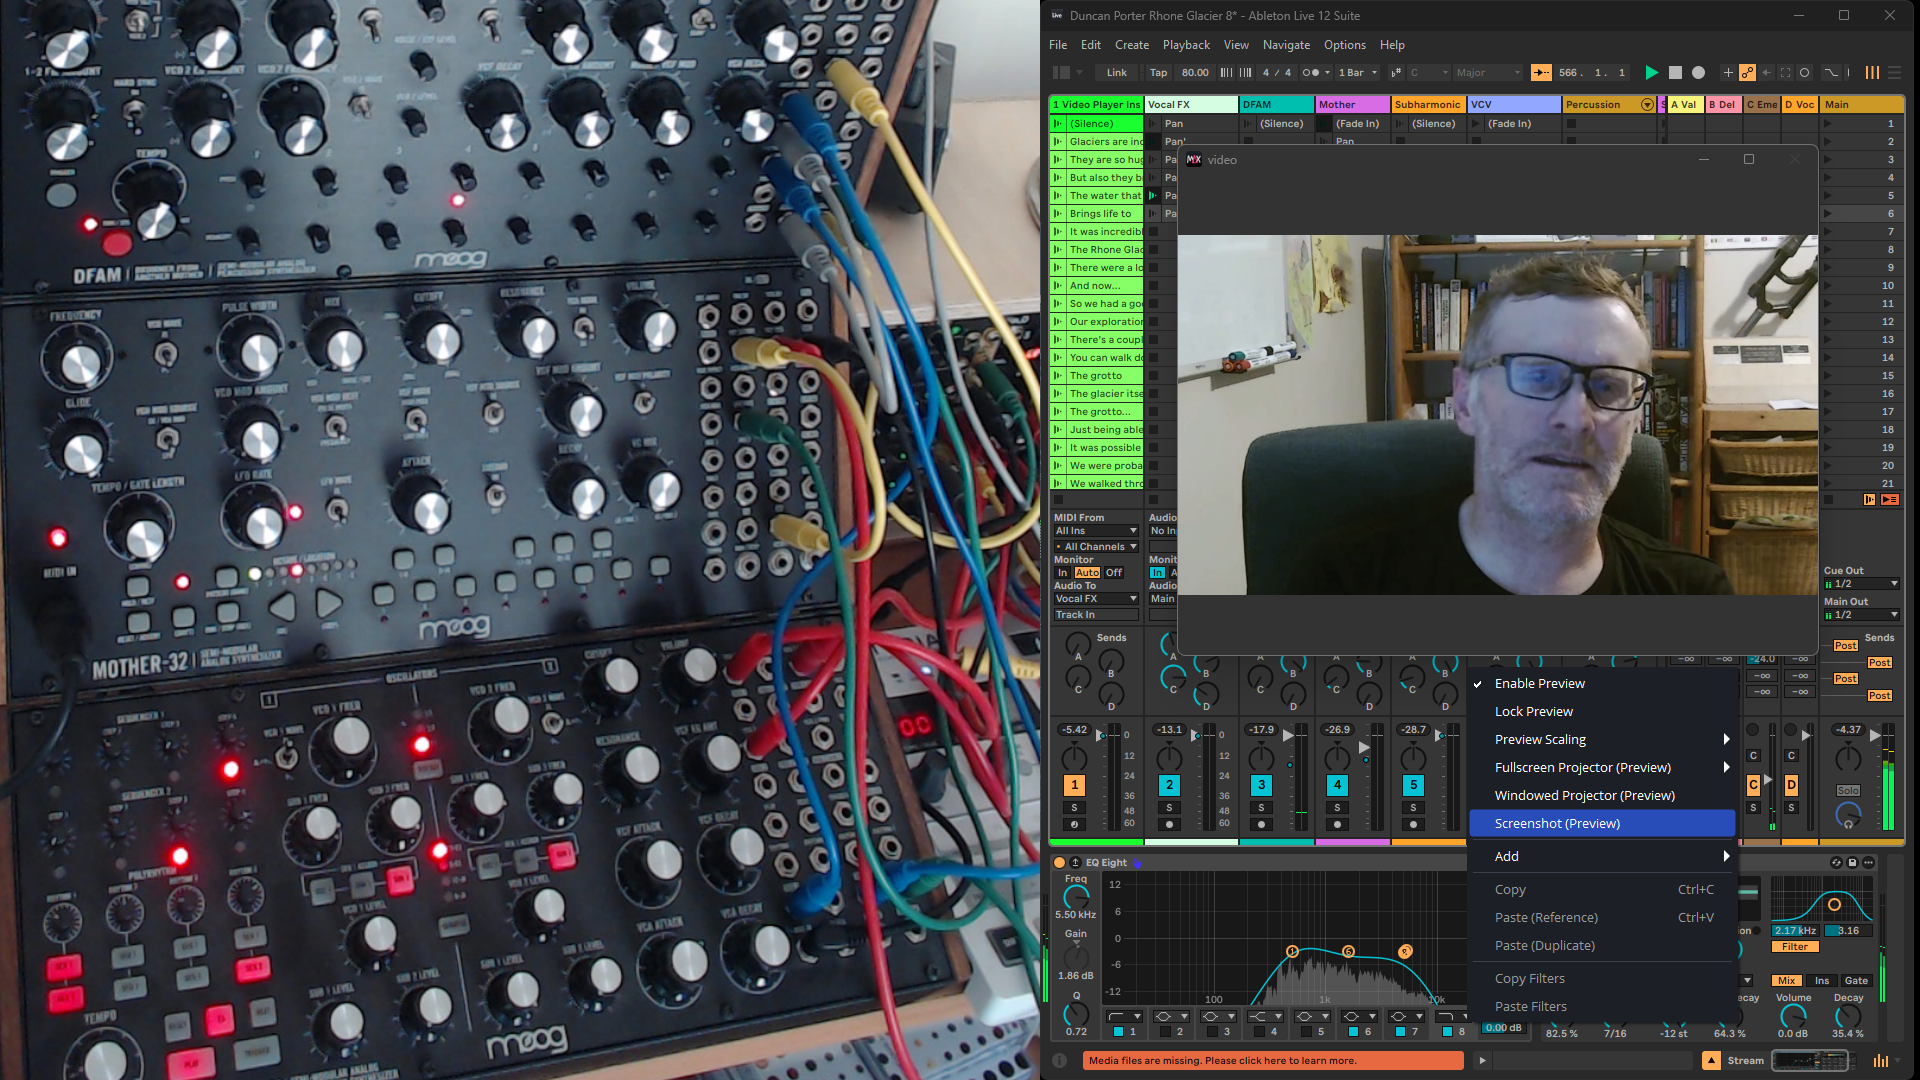
Task: Open the Vocal FX Audio To dropdown
Action: (1096, 599)
